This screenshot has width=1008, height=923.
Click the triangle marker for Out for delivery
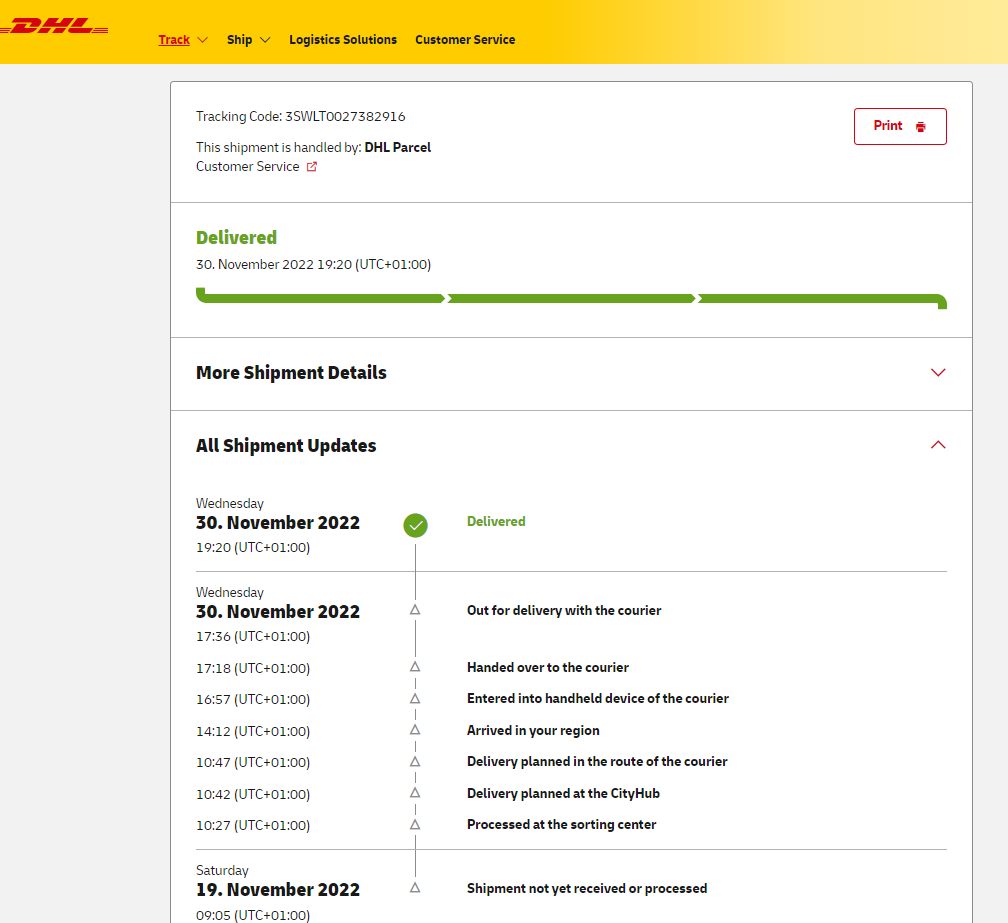415,609
